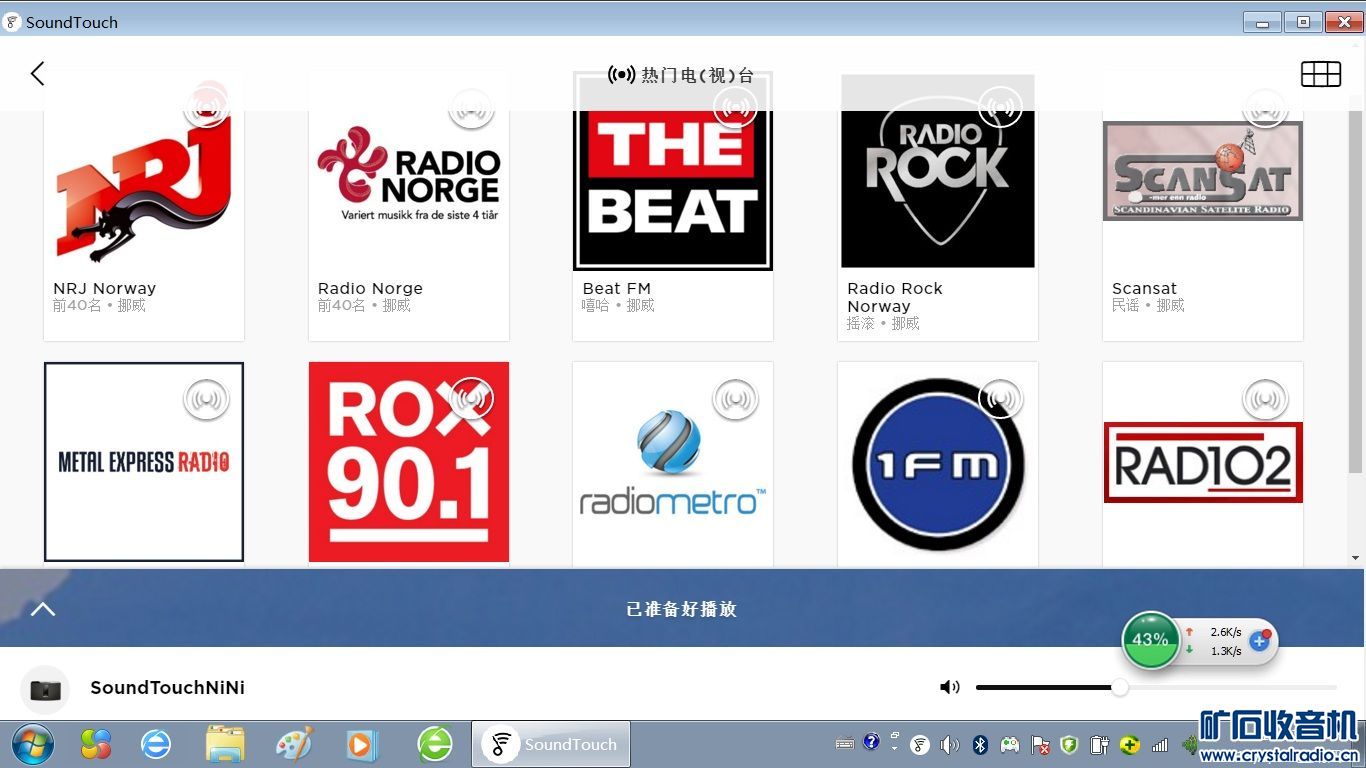Open the game controller tray icon
Screen dimensions: 1366x768
point(1010,744)
